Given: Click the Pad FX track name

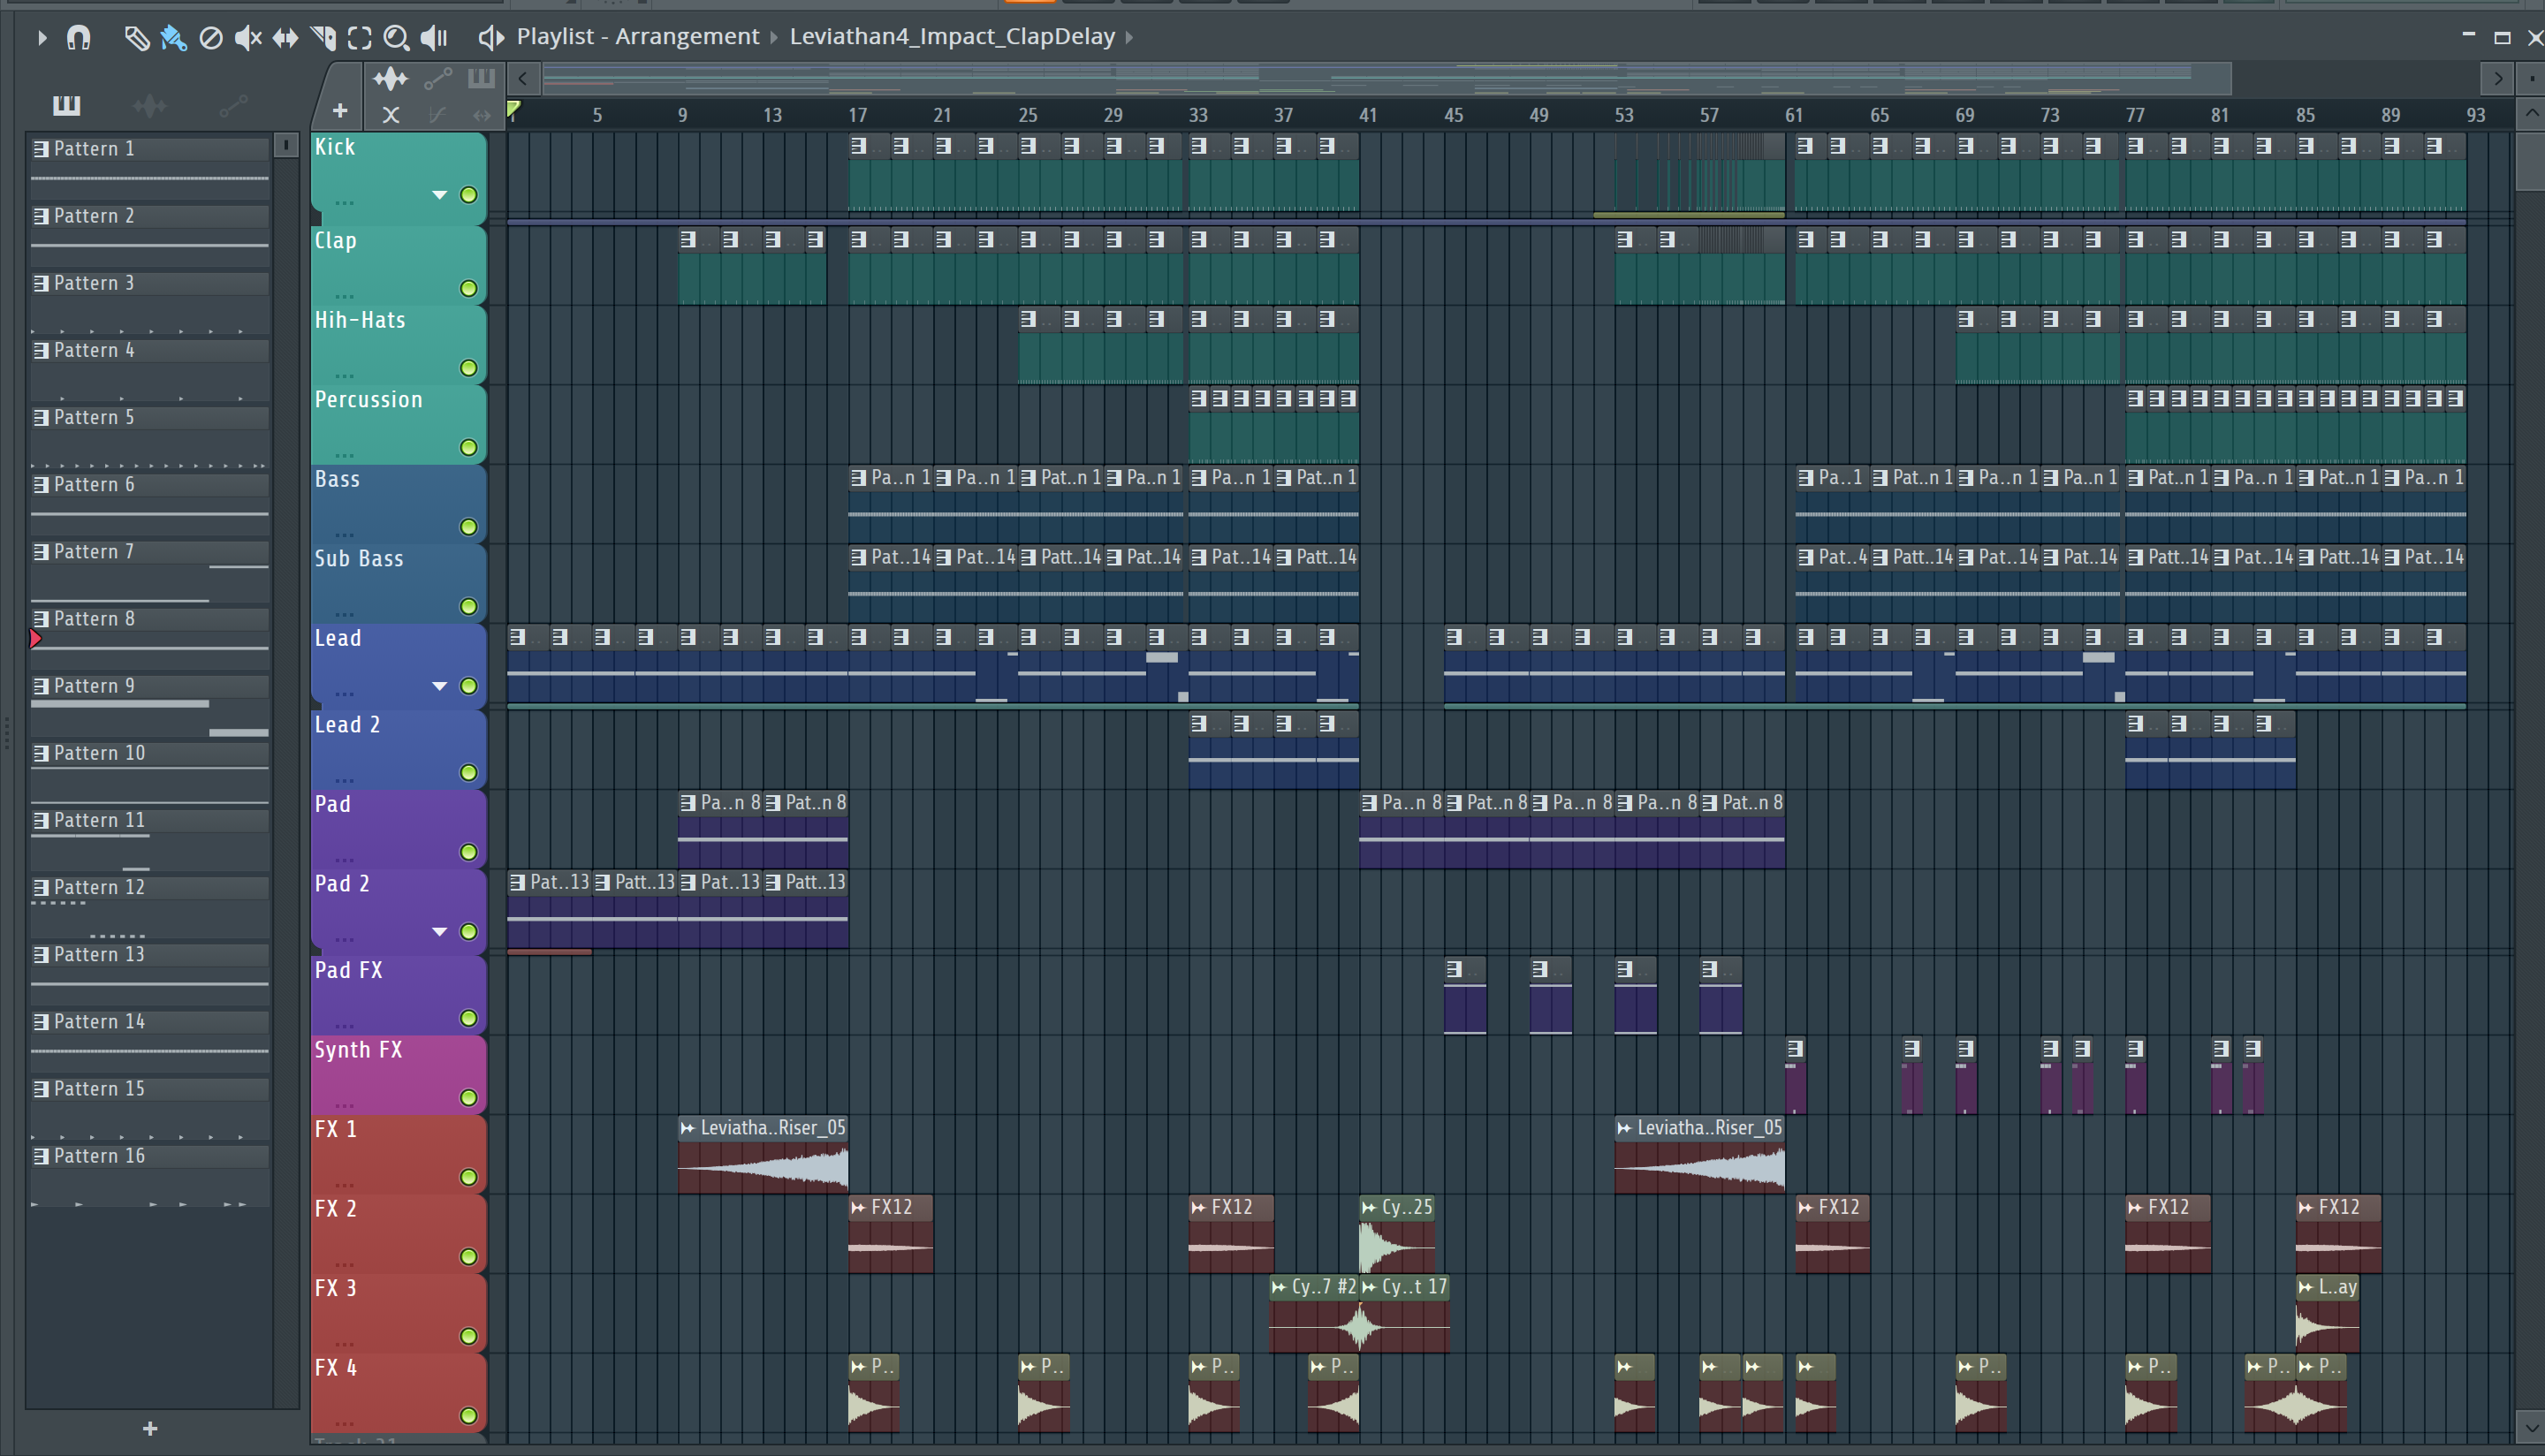Looking at the screenshot, I should click(348, 970).
